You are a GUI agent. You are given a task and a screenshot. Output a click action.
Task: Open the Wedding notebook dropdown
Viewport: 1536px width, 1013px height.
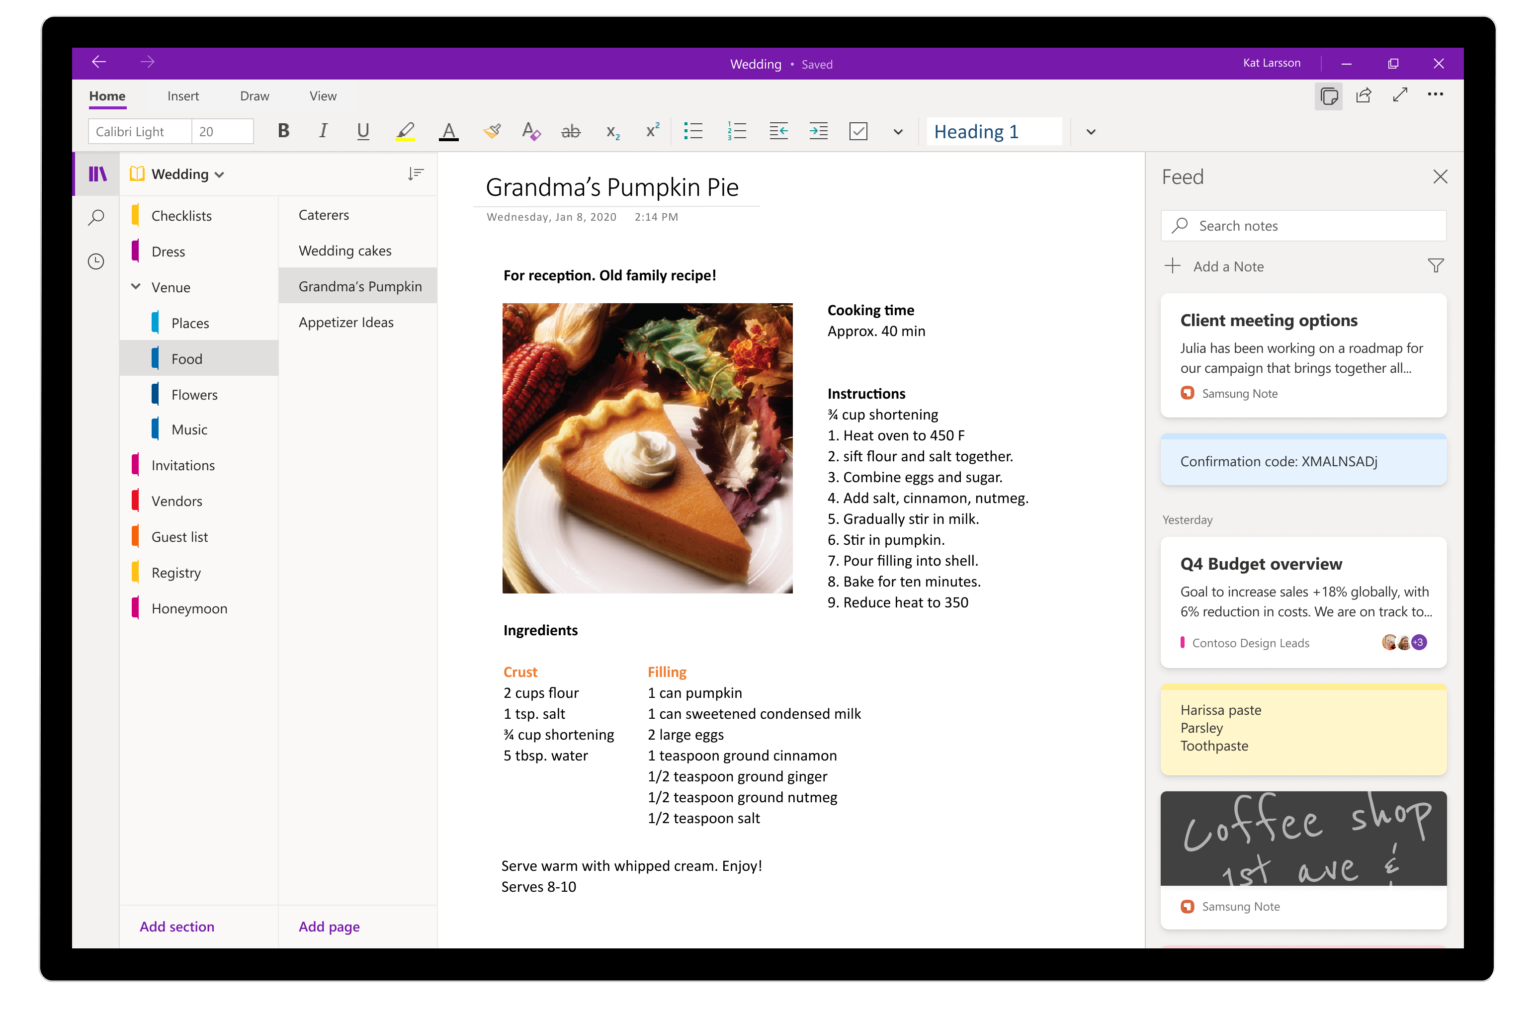(x=218, y=173)
